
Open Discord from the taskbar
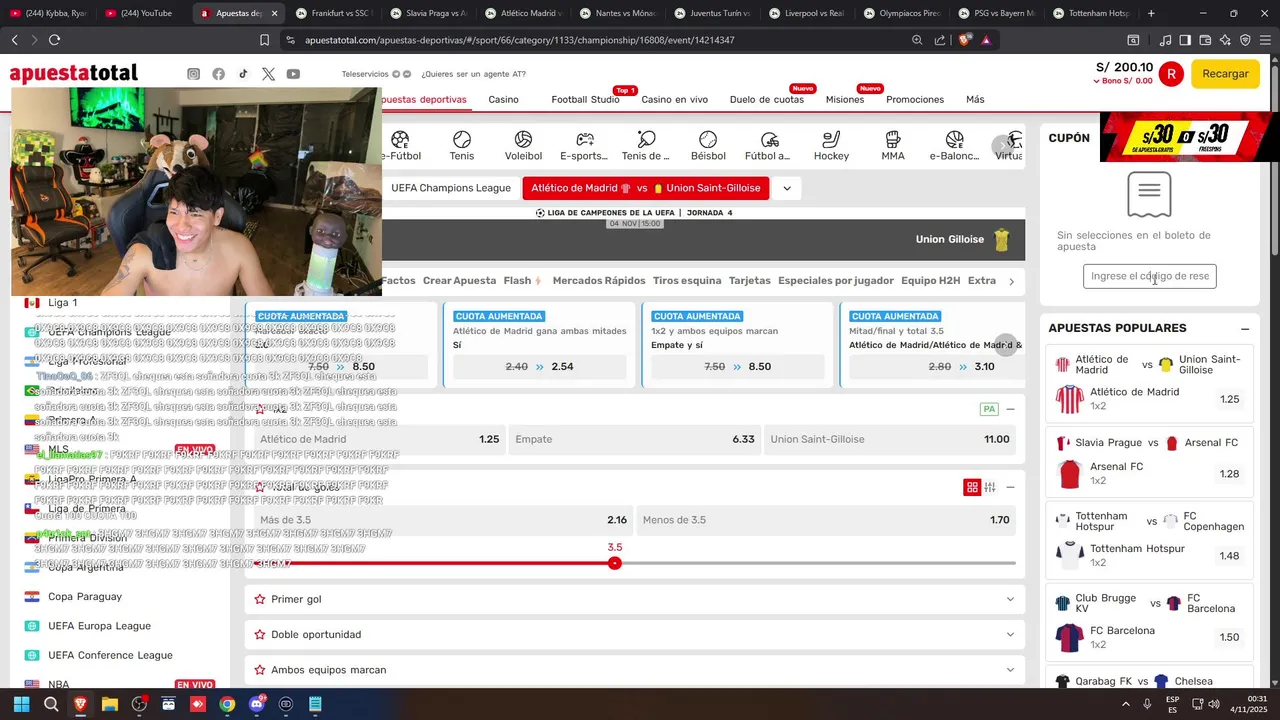point(257,704)
